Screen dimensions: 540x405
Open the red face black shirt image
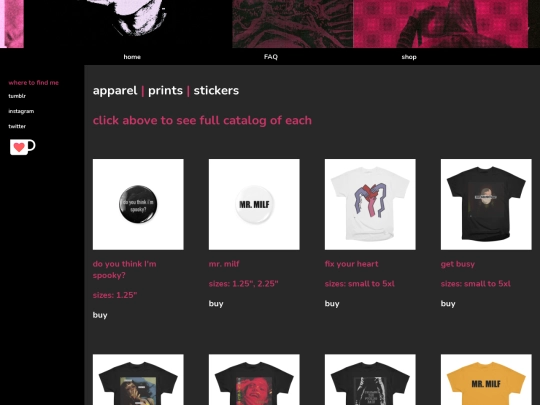[x=254, y=380]
